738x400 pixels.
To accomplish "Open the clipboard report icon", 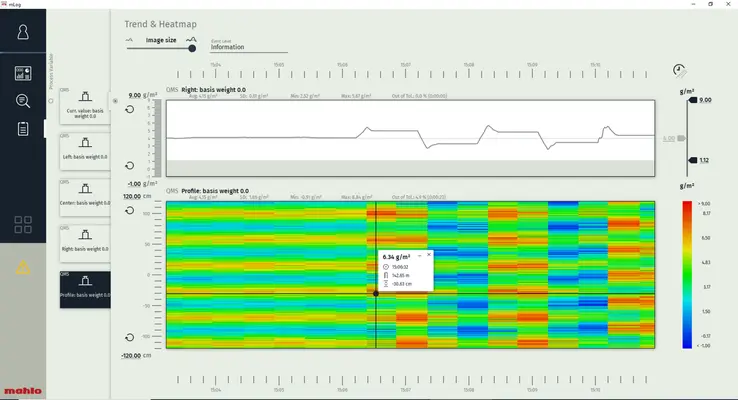I will coord(22,129).
